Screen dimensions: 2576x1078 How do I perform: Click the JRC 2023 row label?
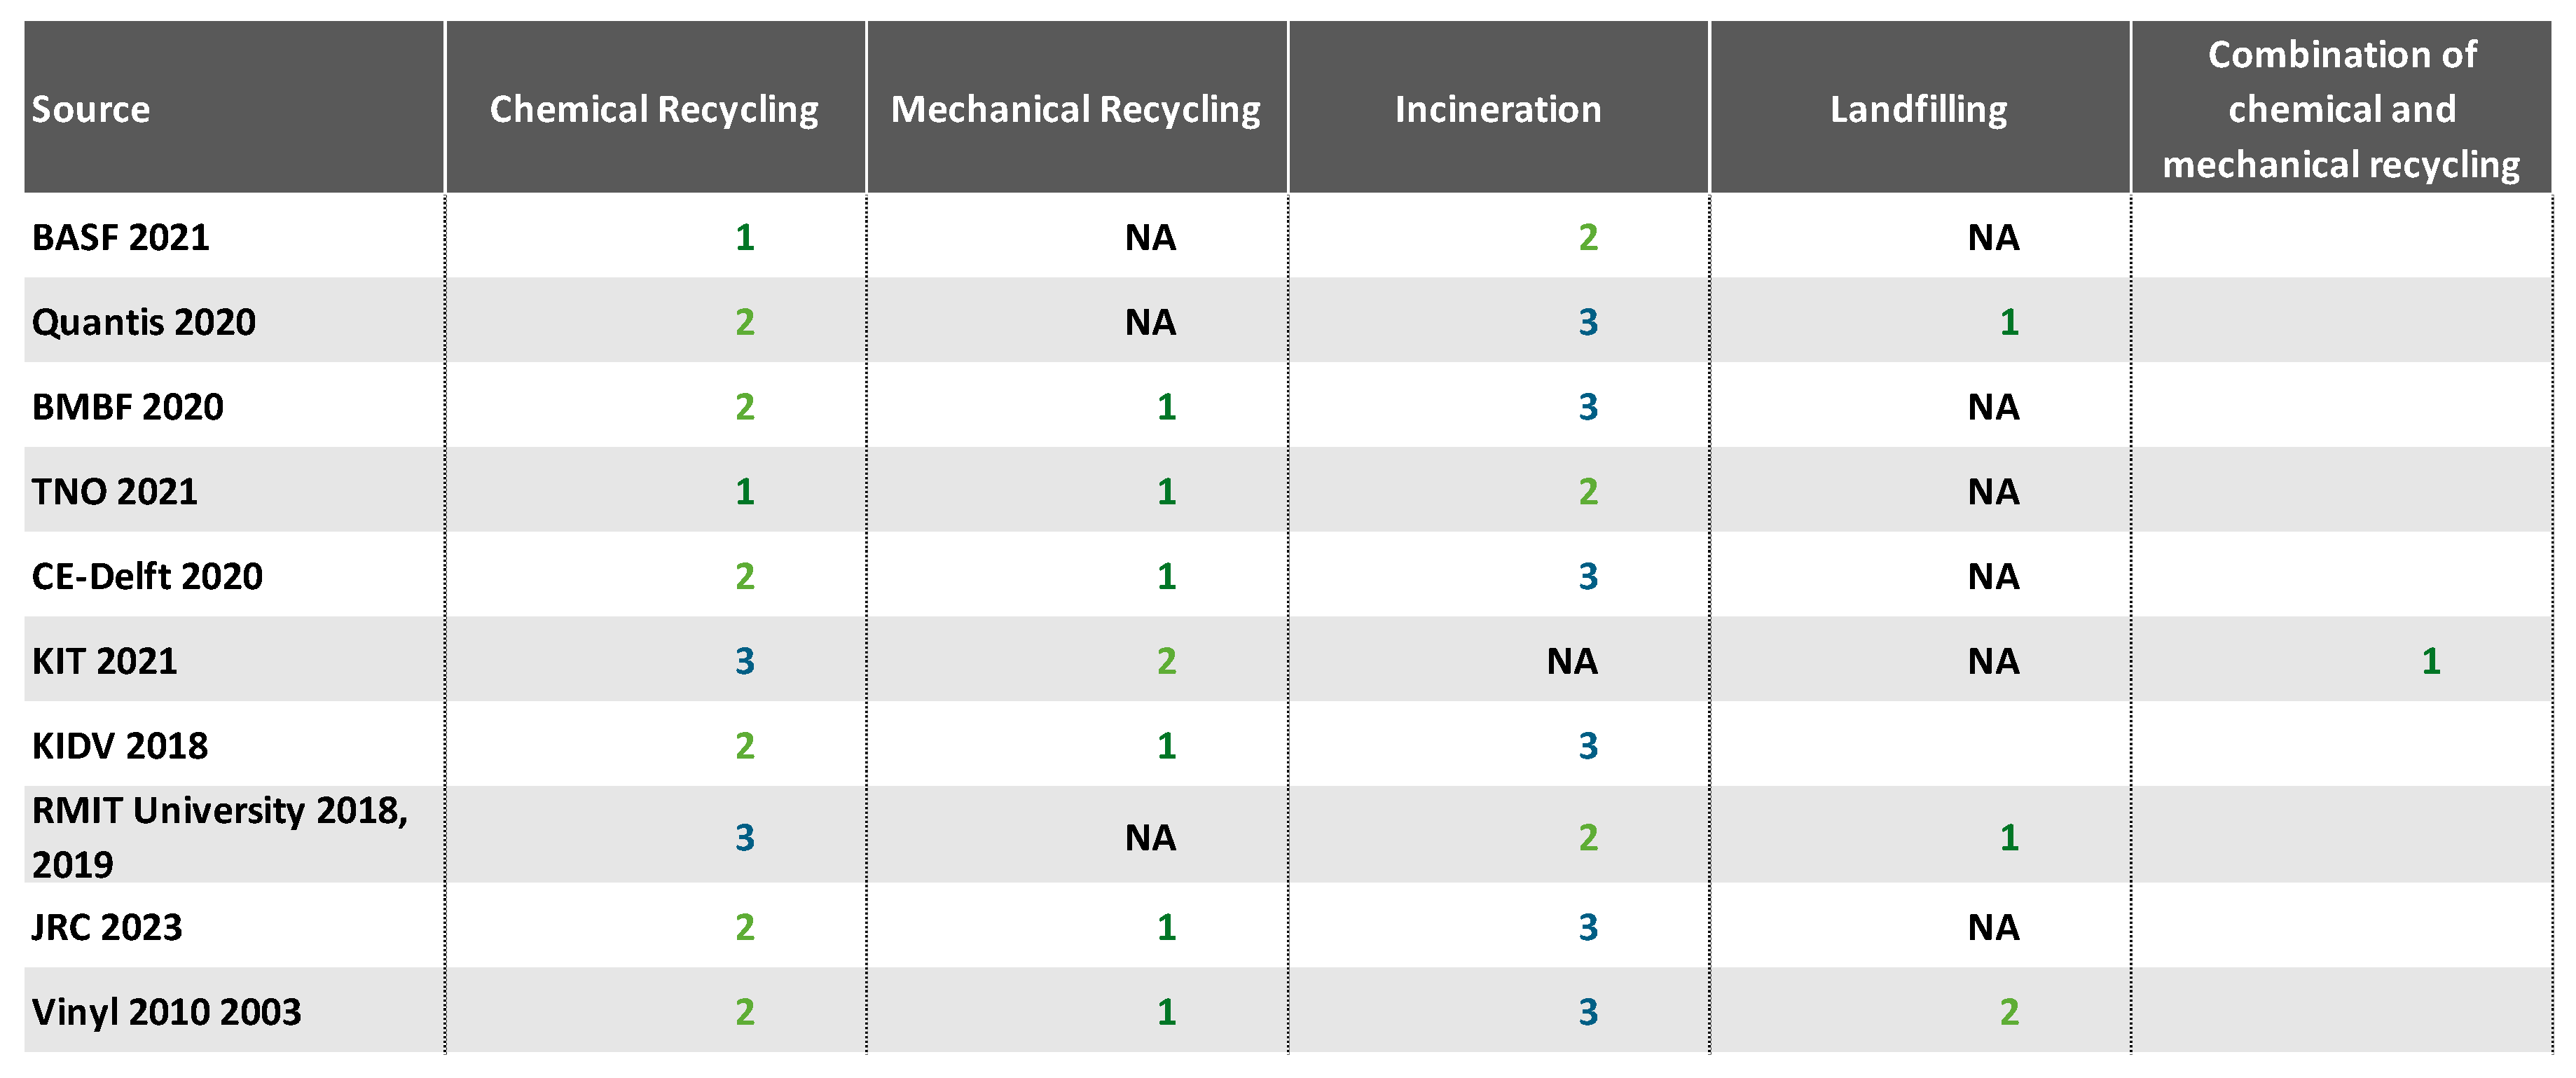tap(108, 927)
